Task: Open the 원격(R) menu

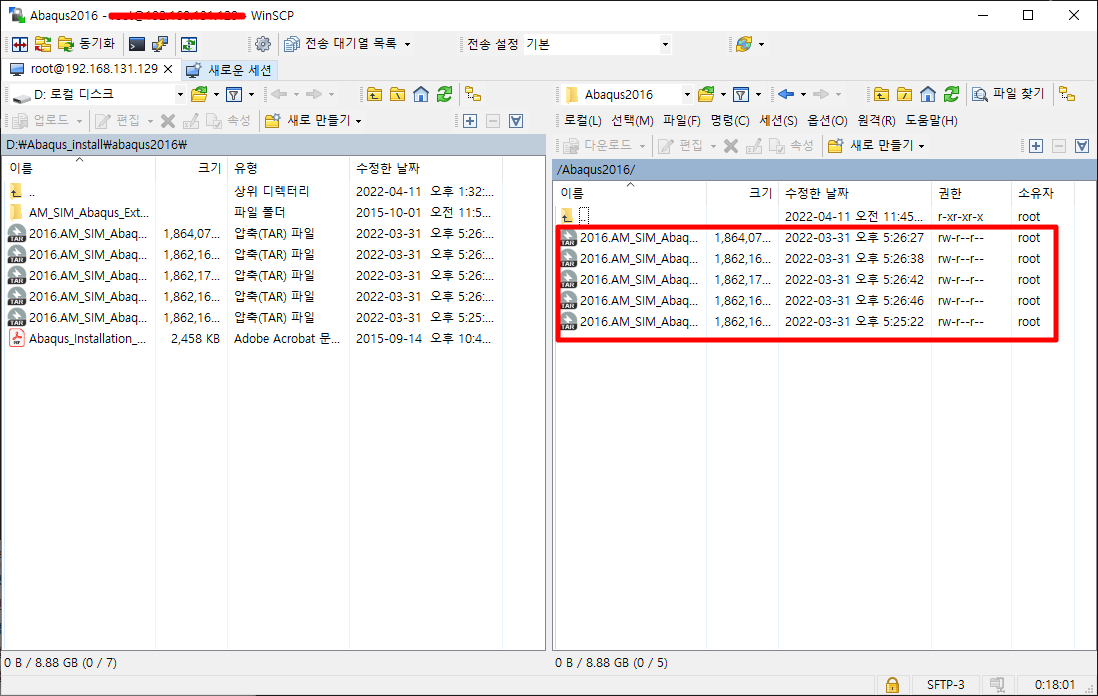Action: coord(877,120)
